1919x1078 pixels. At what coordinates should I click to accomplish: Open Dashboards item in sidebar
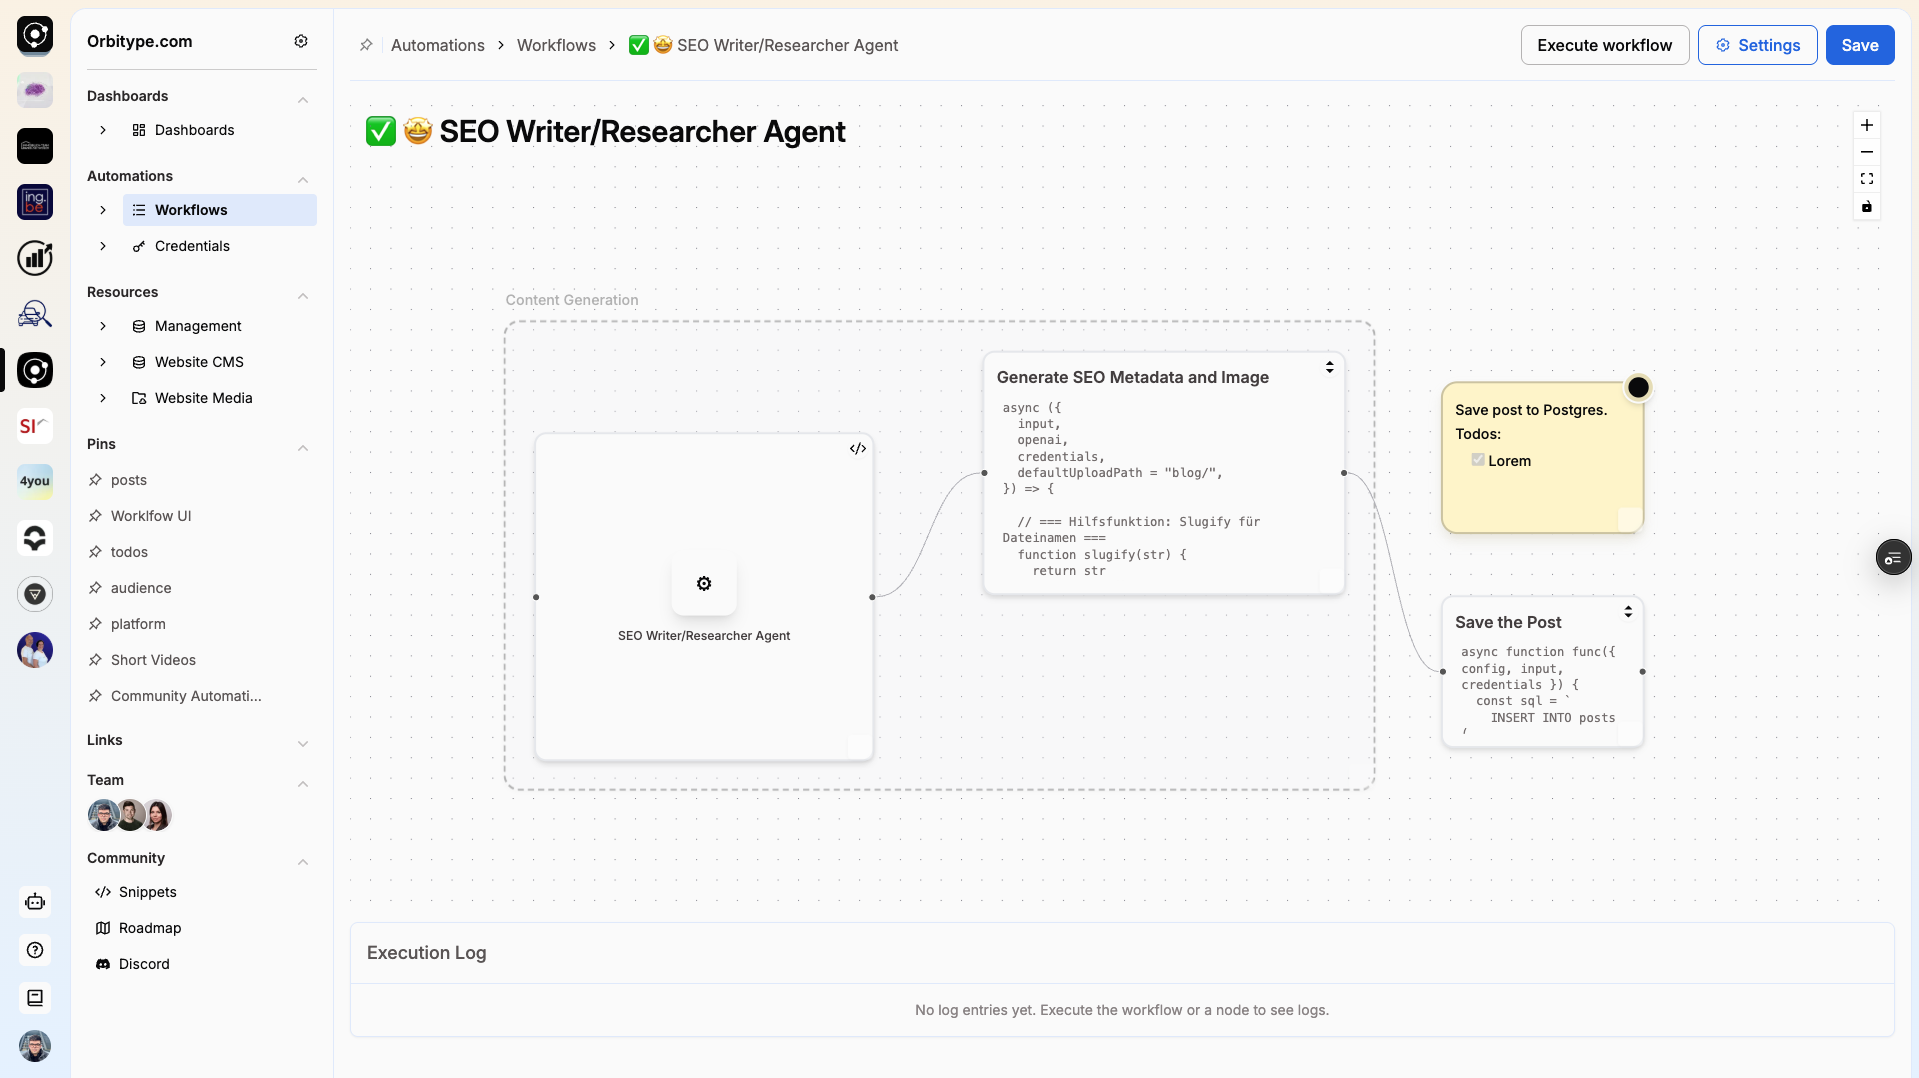coord(220,130)
